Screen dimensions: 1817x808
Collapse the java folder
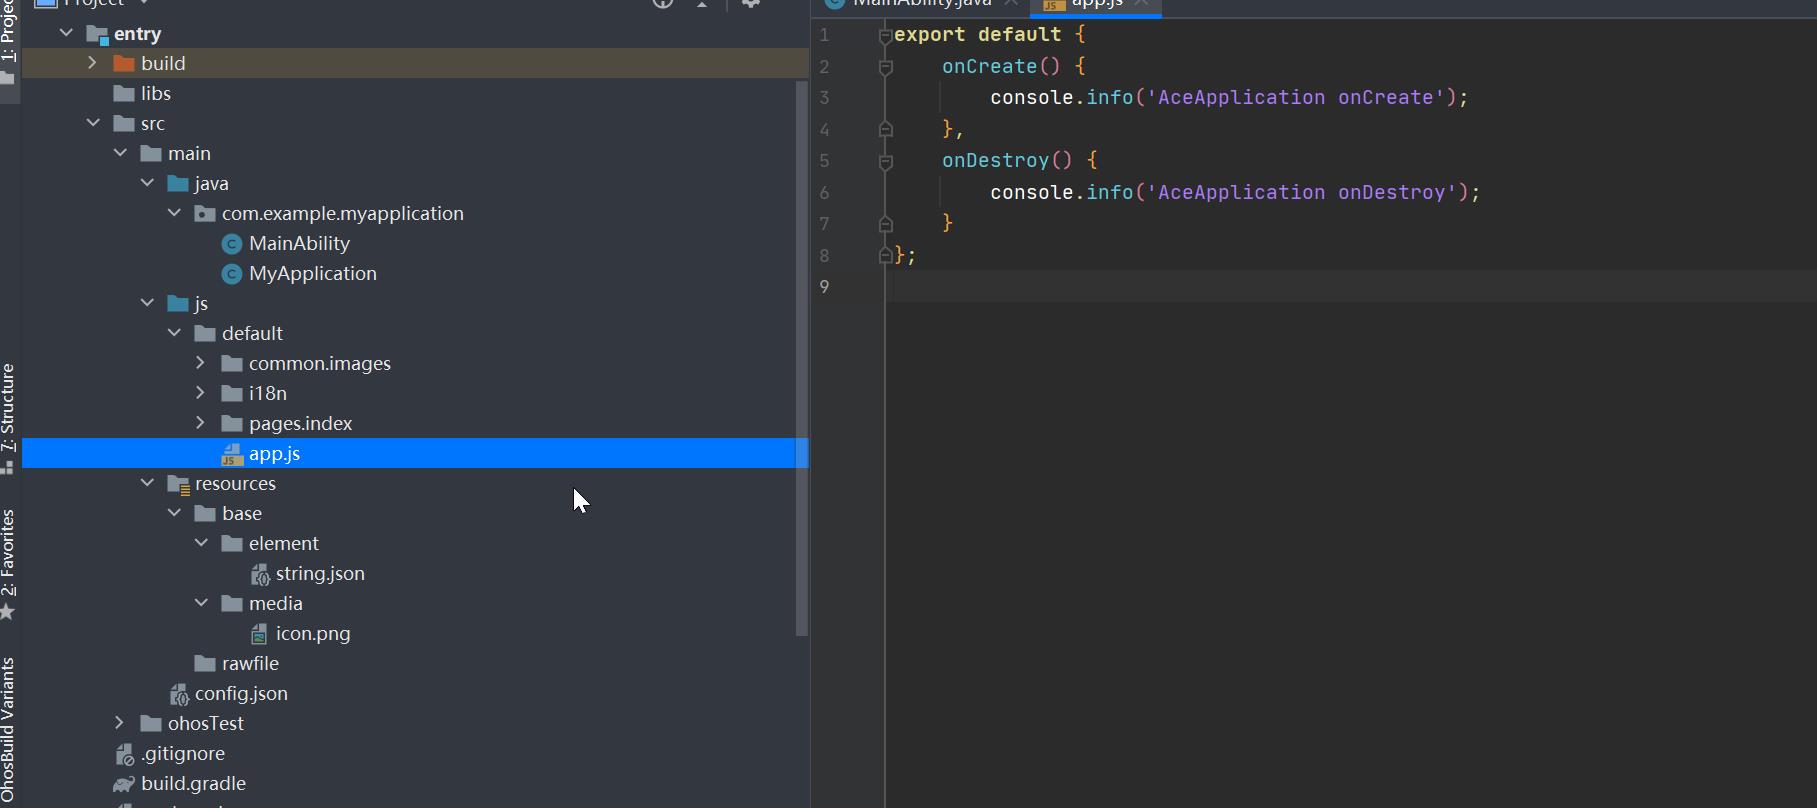(147, 183)
